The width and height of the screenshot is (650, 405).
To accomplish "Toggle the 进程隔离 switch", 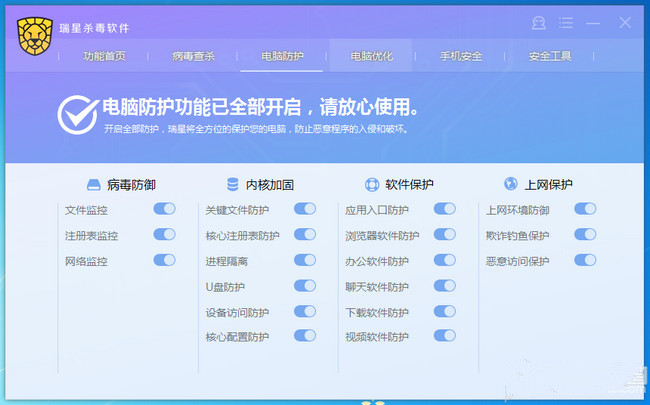I will click(x=304, y=260).
